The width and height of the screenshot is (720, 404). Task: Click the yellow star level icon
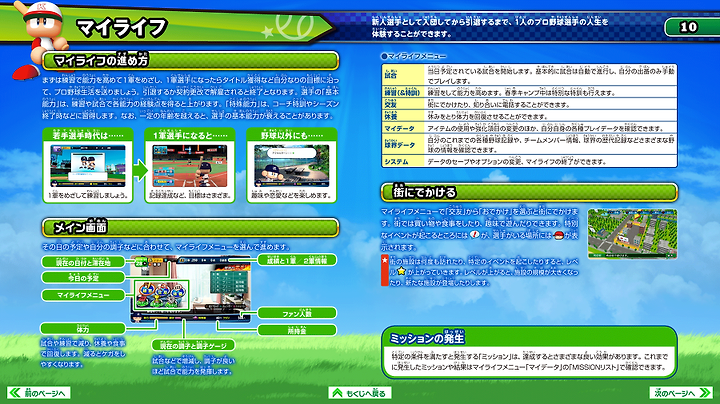401,271
